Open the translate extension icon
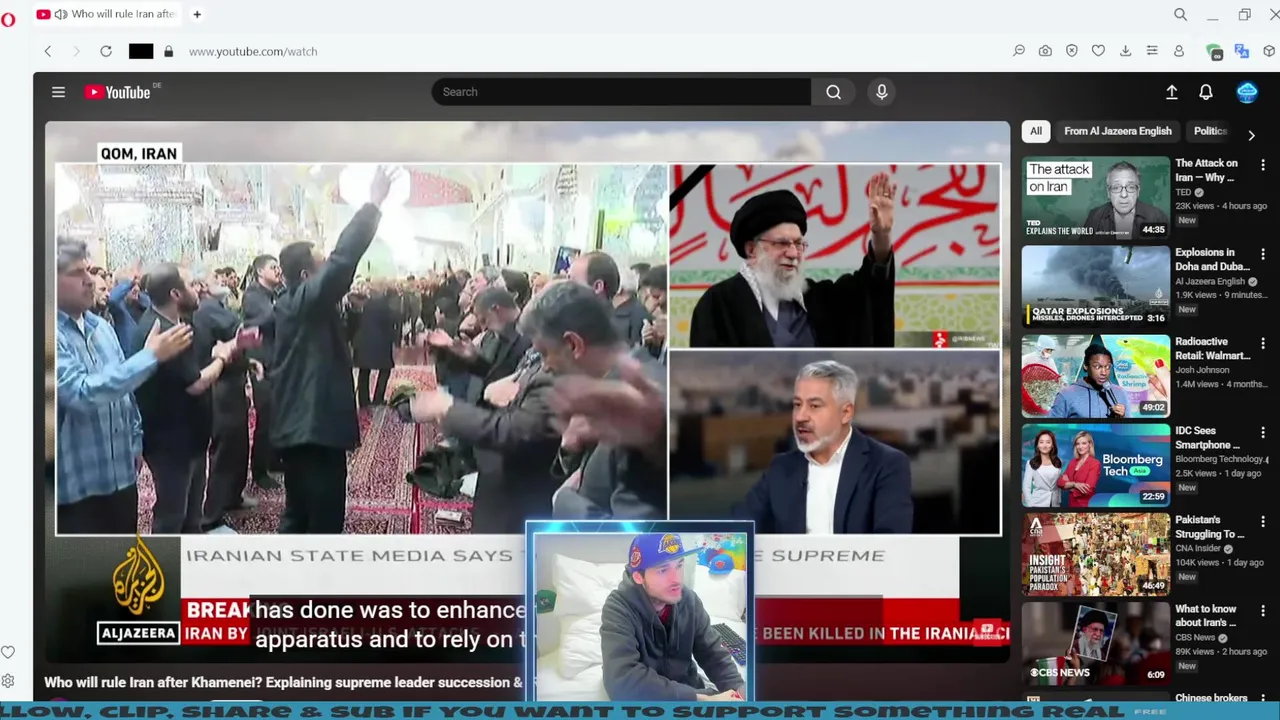Image resolution: width=1280 pixels, height=720 pixels. coord(1242,51)
